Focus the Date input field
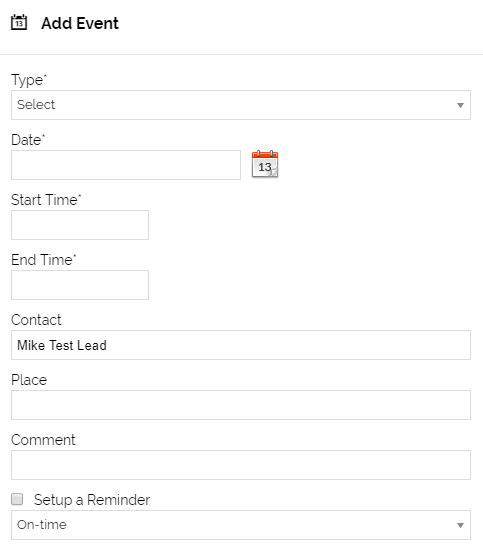 (126, 165)
